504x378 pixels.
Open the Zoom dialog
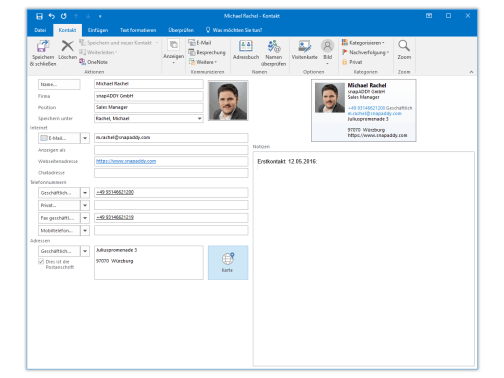404,50
